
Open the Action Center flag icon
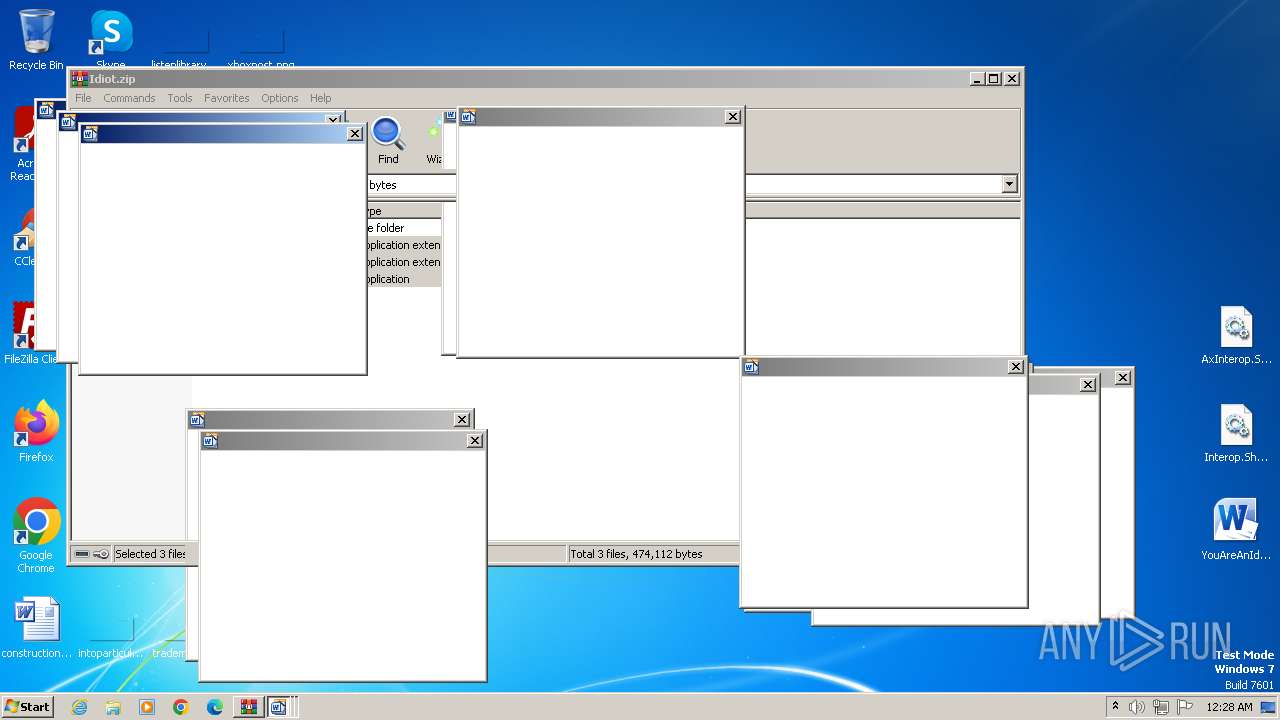click(1185, 707)
